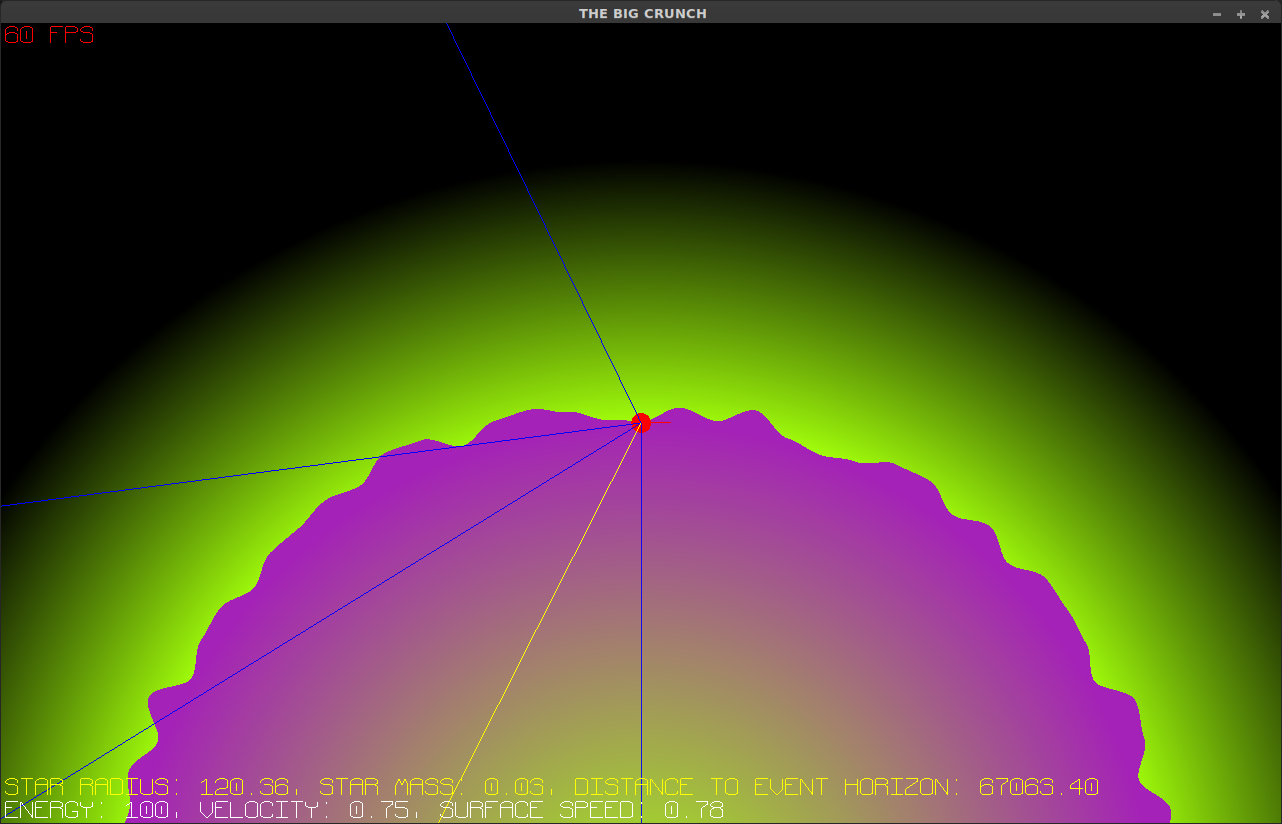Minimize the THE BIG CRUNCH window

(x=1217, y=14)
